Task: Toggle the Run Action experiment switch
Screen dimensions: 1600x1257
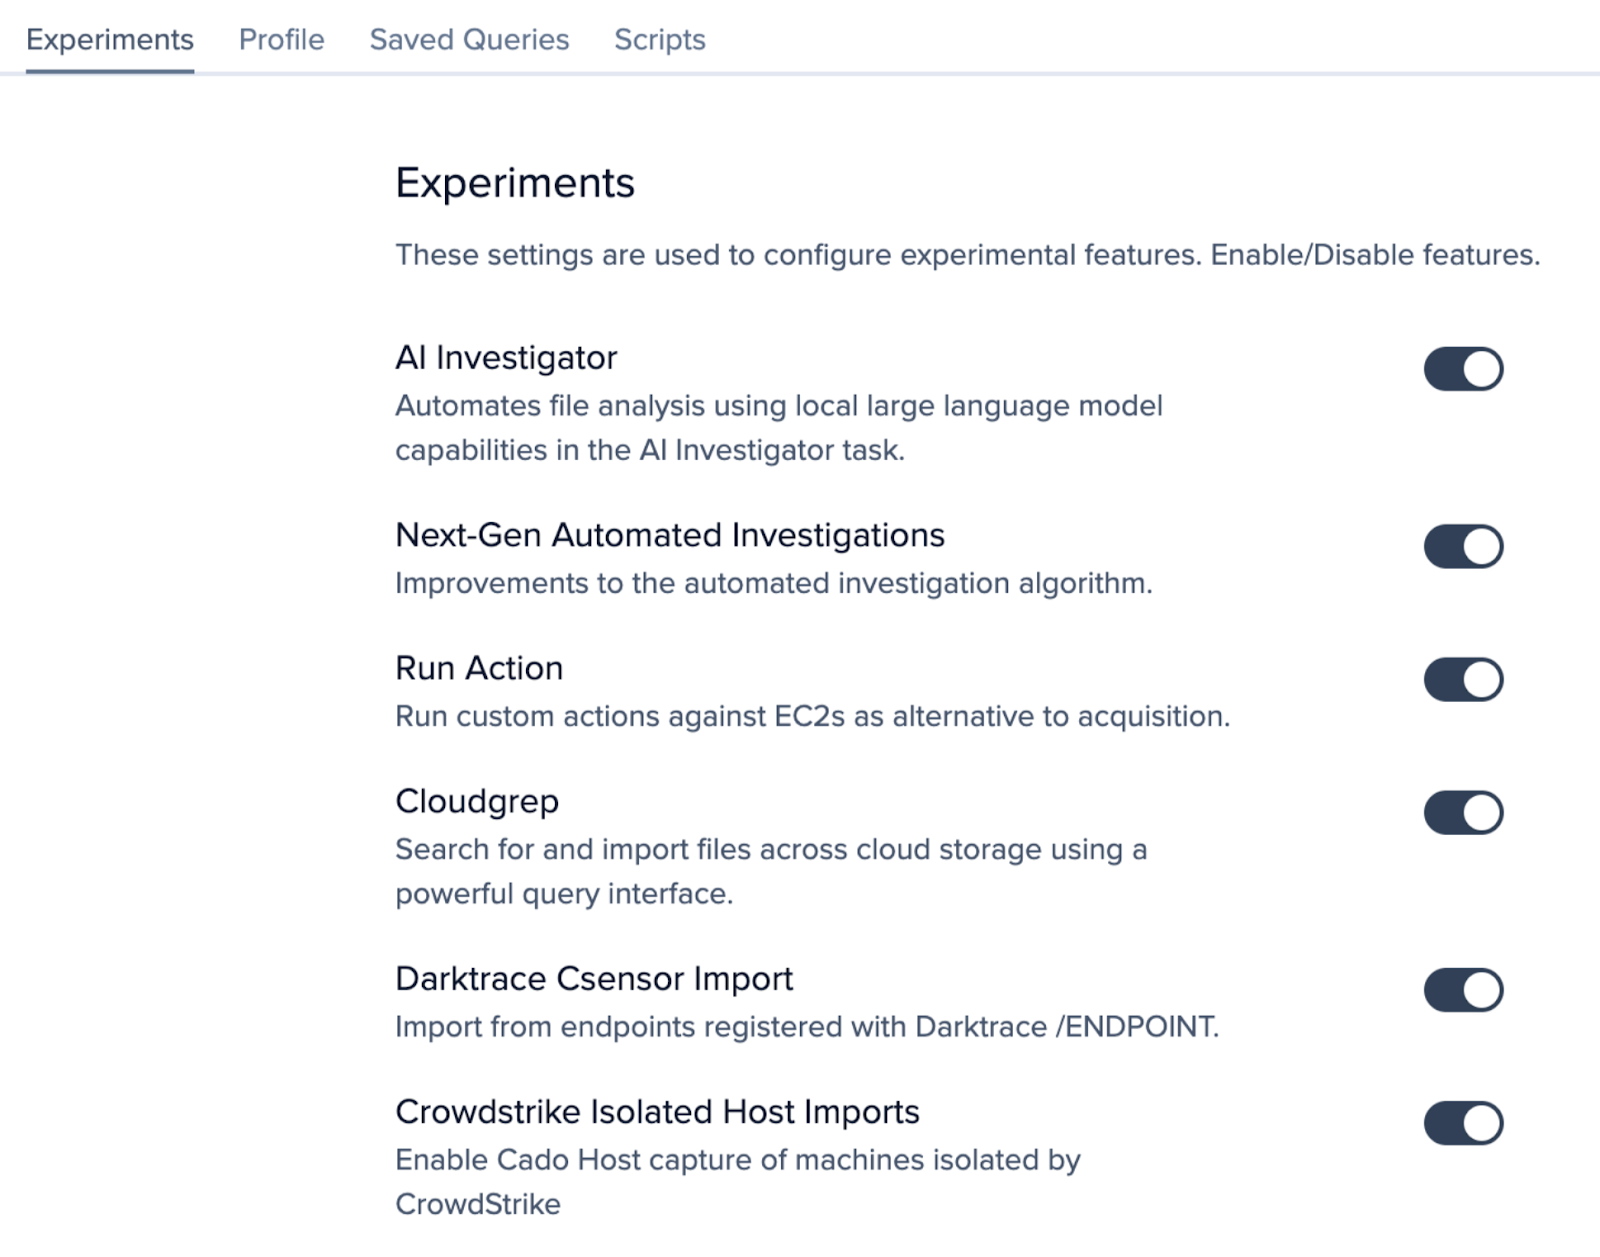Action: point(1463,680)
